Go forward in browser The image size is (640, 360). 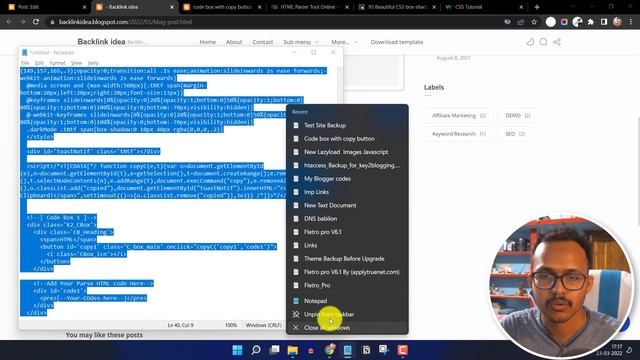pyautogui.click(x=22, y=22)
